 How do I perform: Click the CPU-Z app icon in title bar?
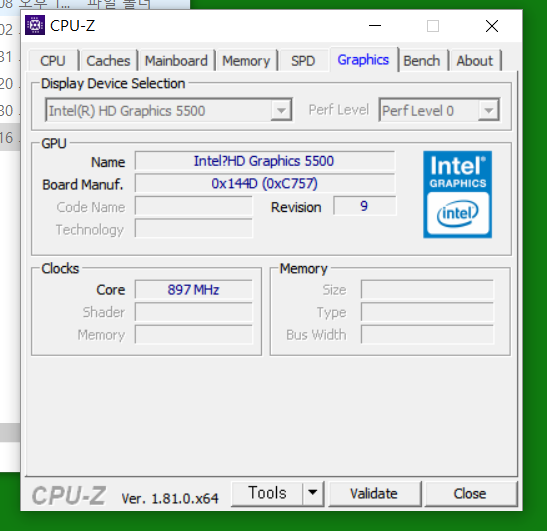(35, 25)
